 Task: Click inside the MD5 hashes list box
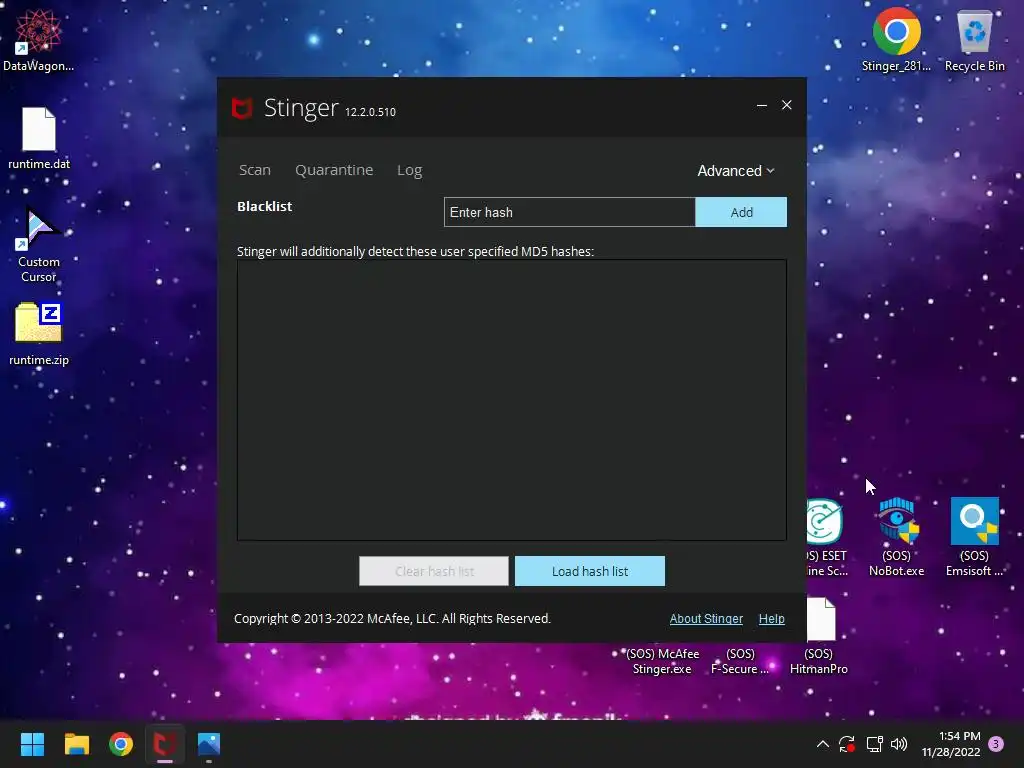[511, 400]
